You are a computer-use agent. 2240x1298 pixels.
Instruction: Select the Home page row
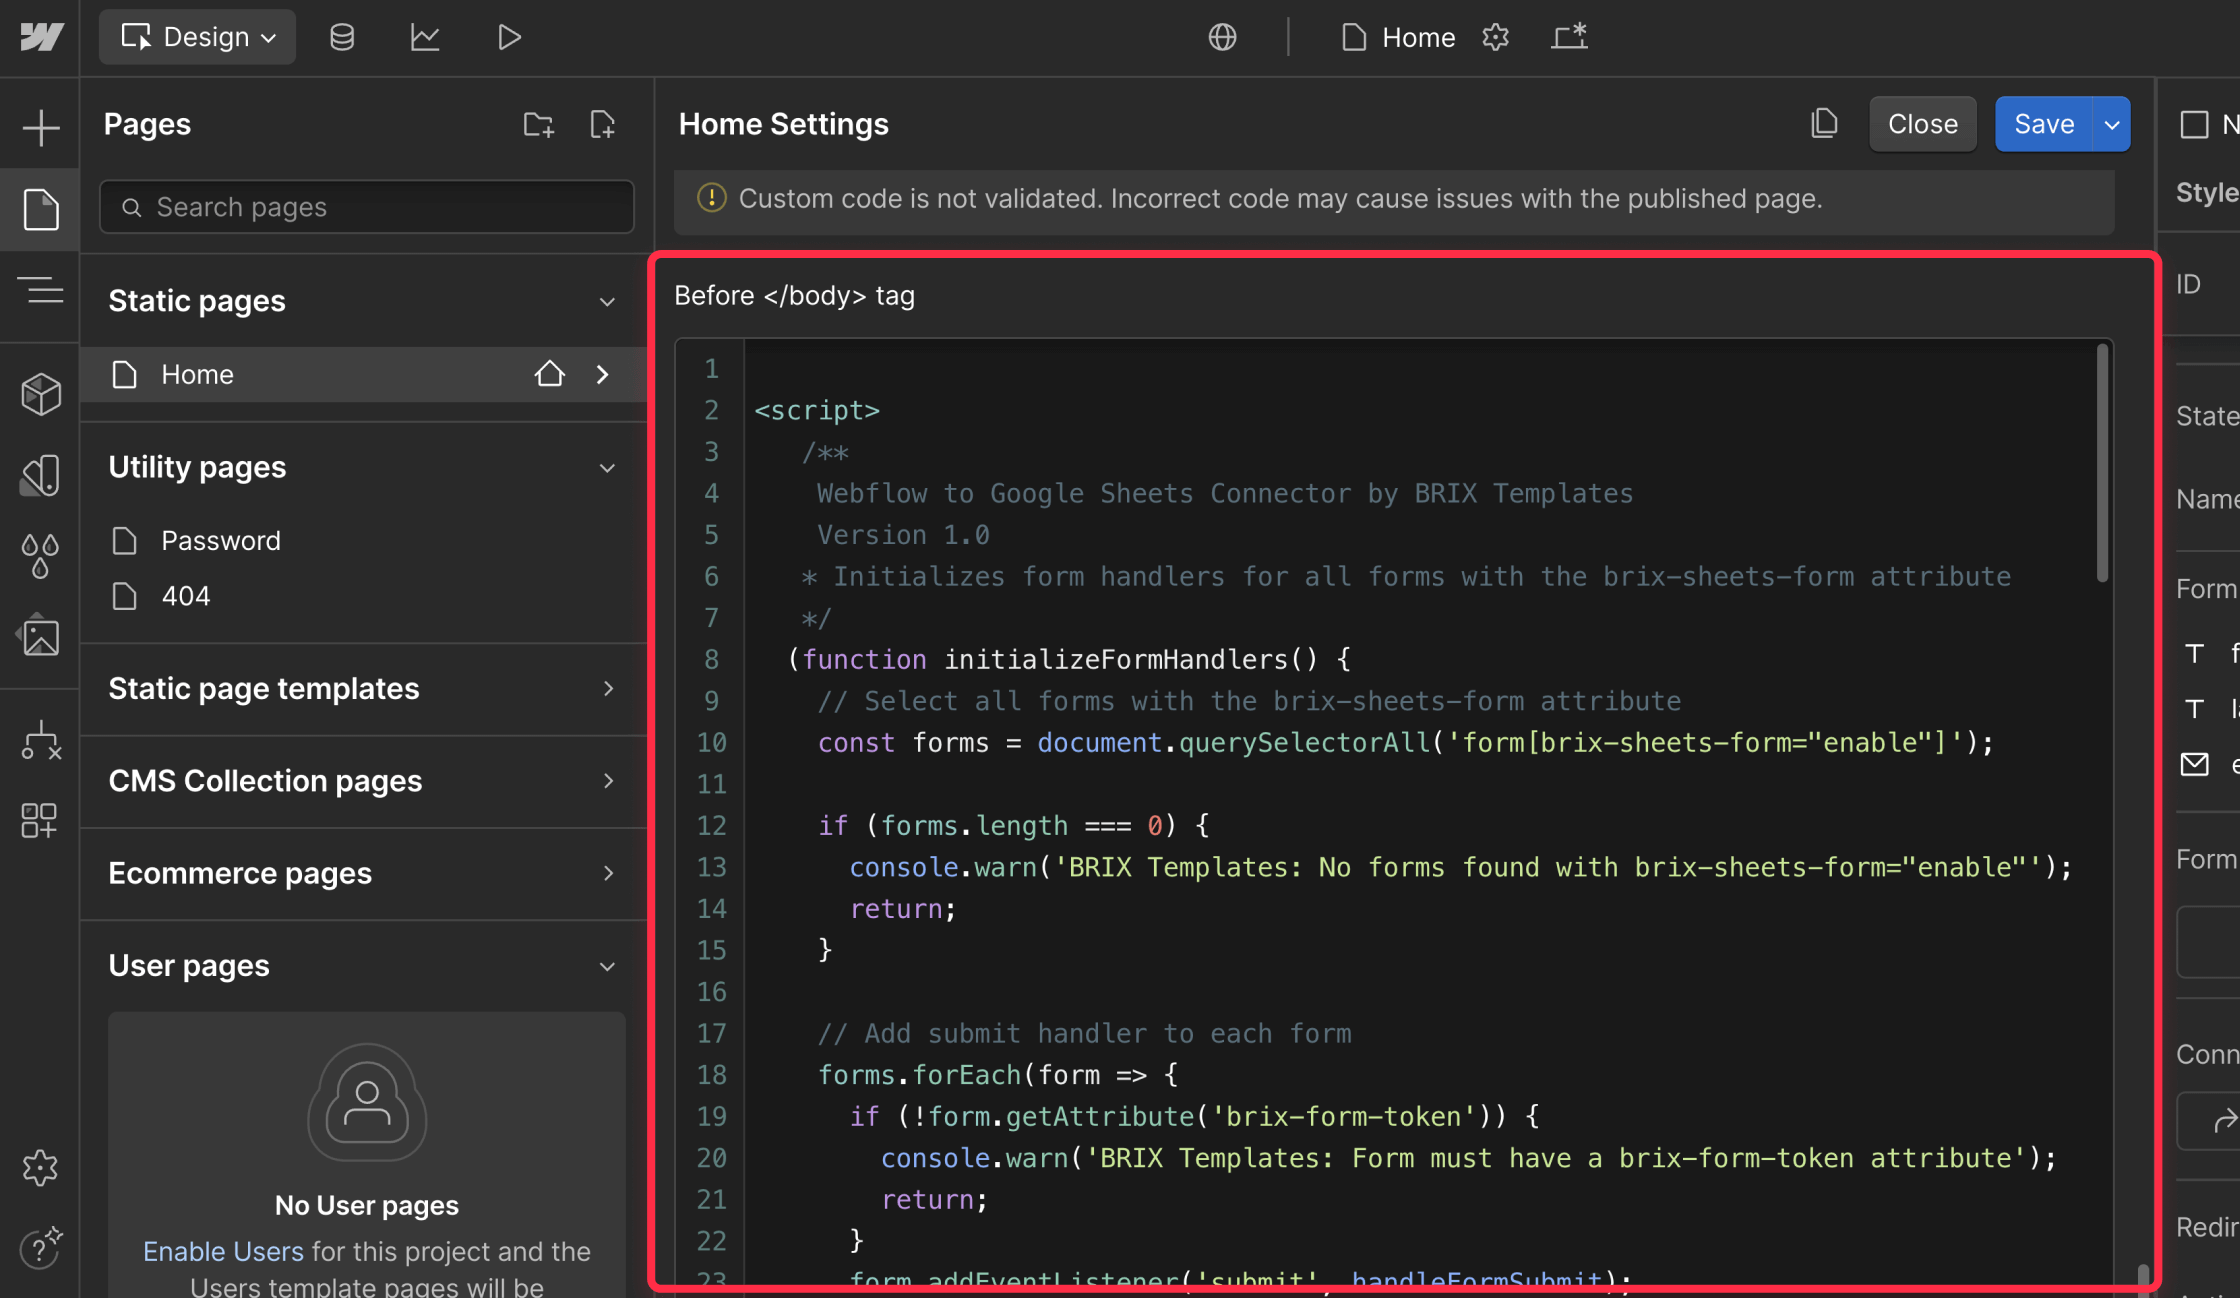click(362, 374)
